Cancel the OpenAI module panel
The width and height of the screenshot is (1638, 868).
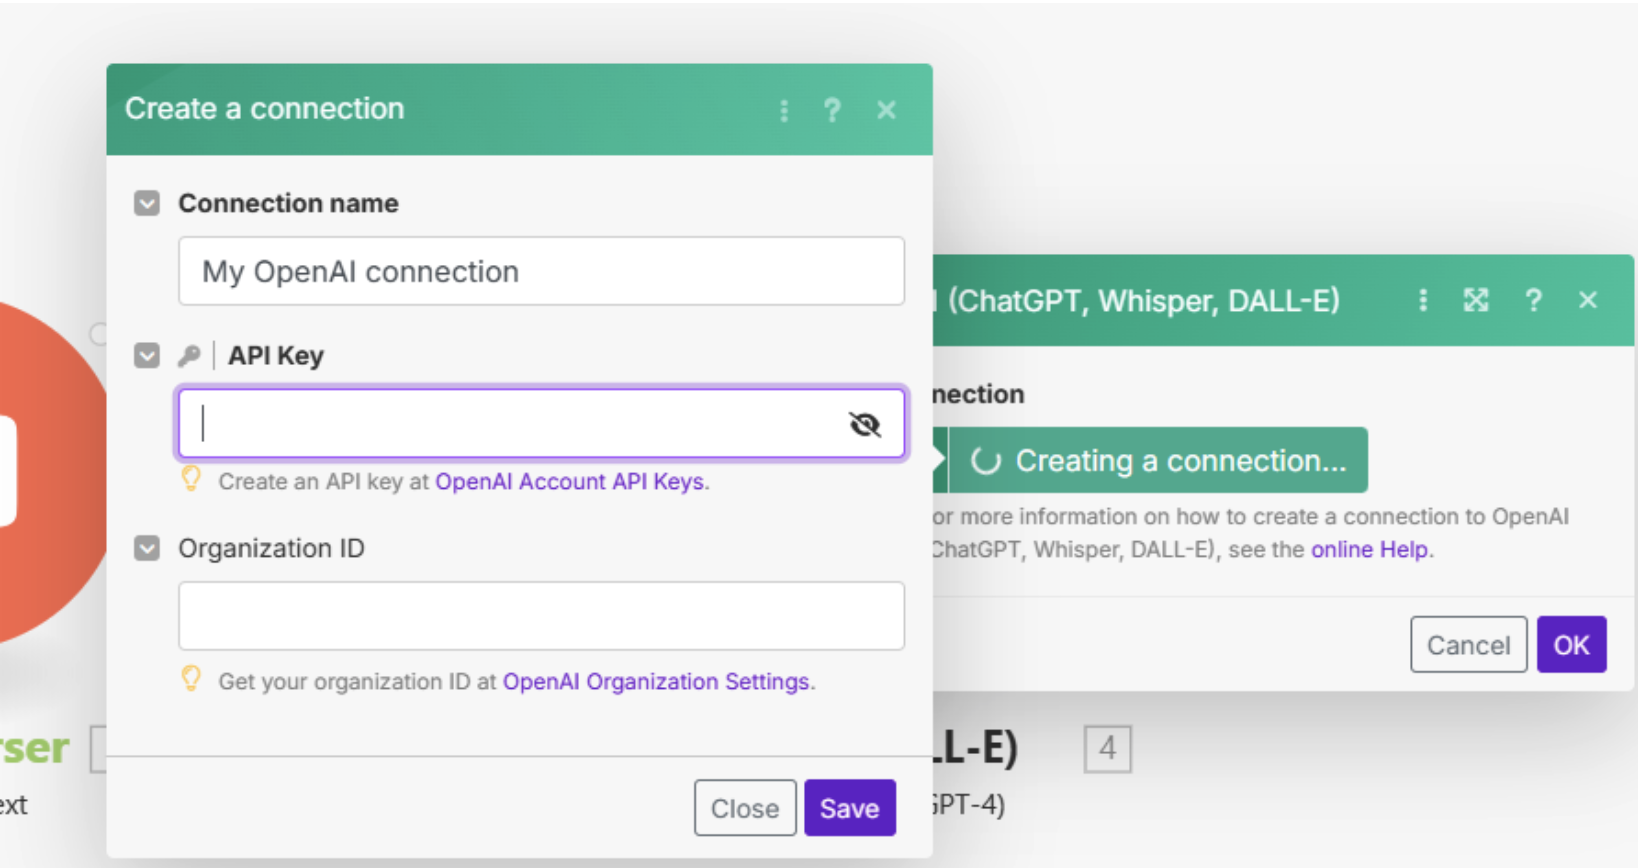point(1468,645)
